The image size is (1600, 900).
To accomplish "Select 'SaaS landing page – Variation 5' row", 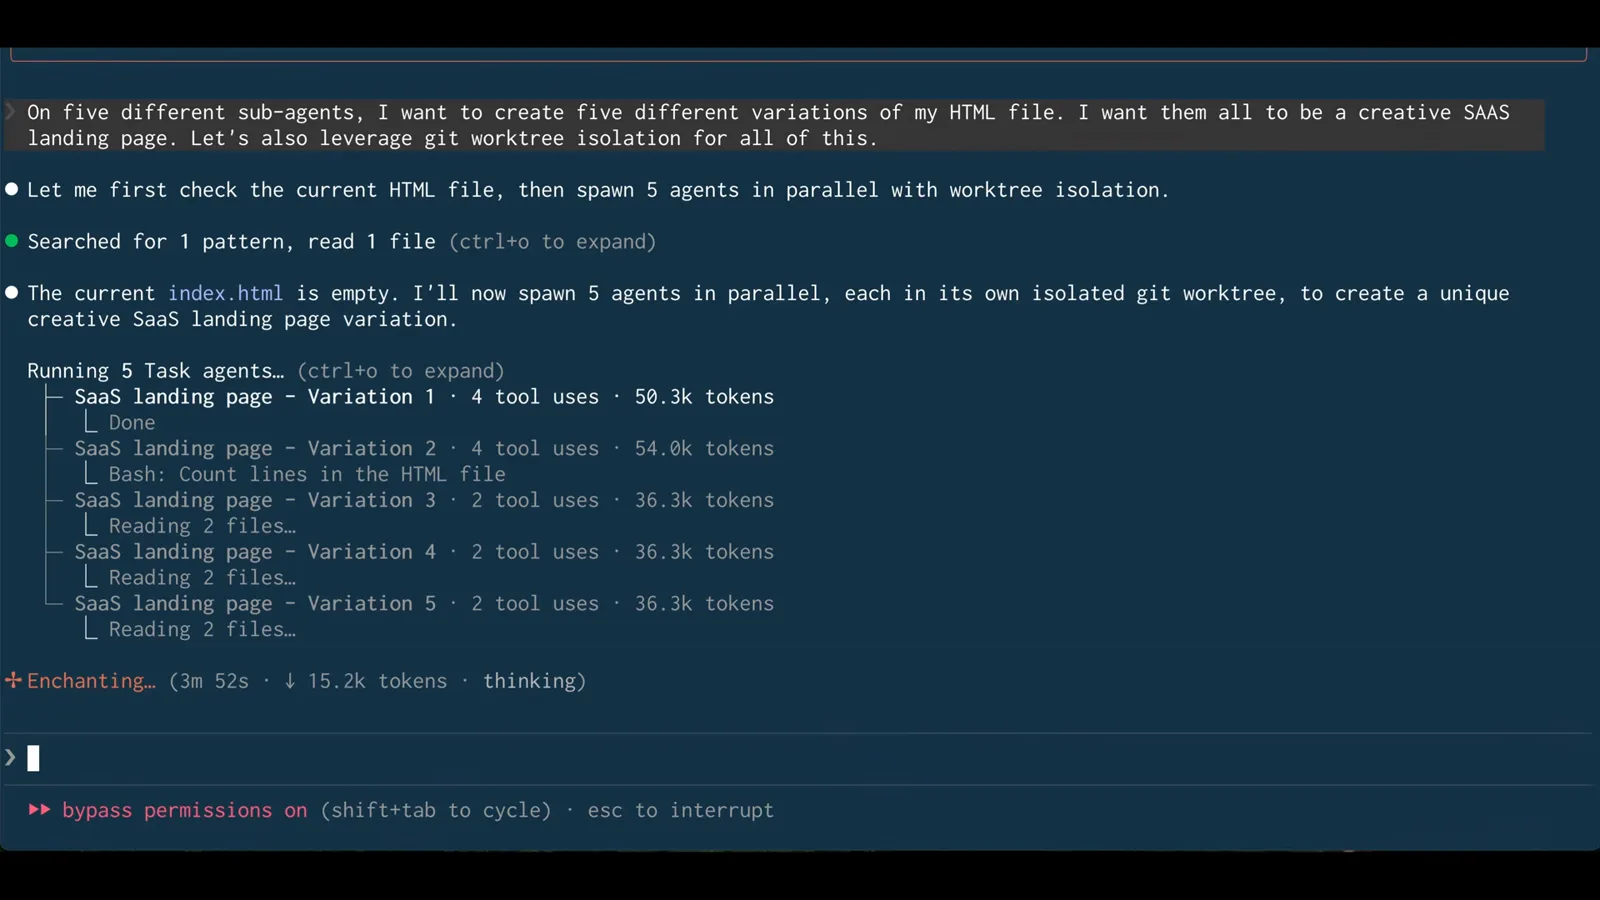I will [x=424, y=604].
